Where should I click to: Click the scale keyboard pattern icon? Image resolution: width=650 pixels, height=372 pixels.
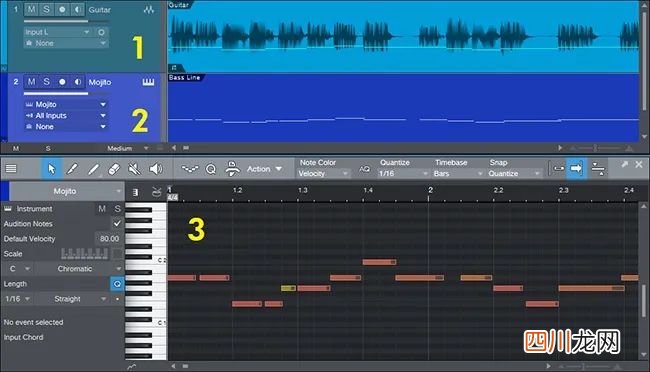[85, 253]
